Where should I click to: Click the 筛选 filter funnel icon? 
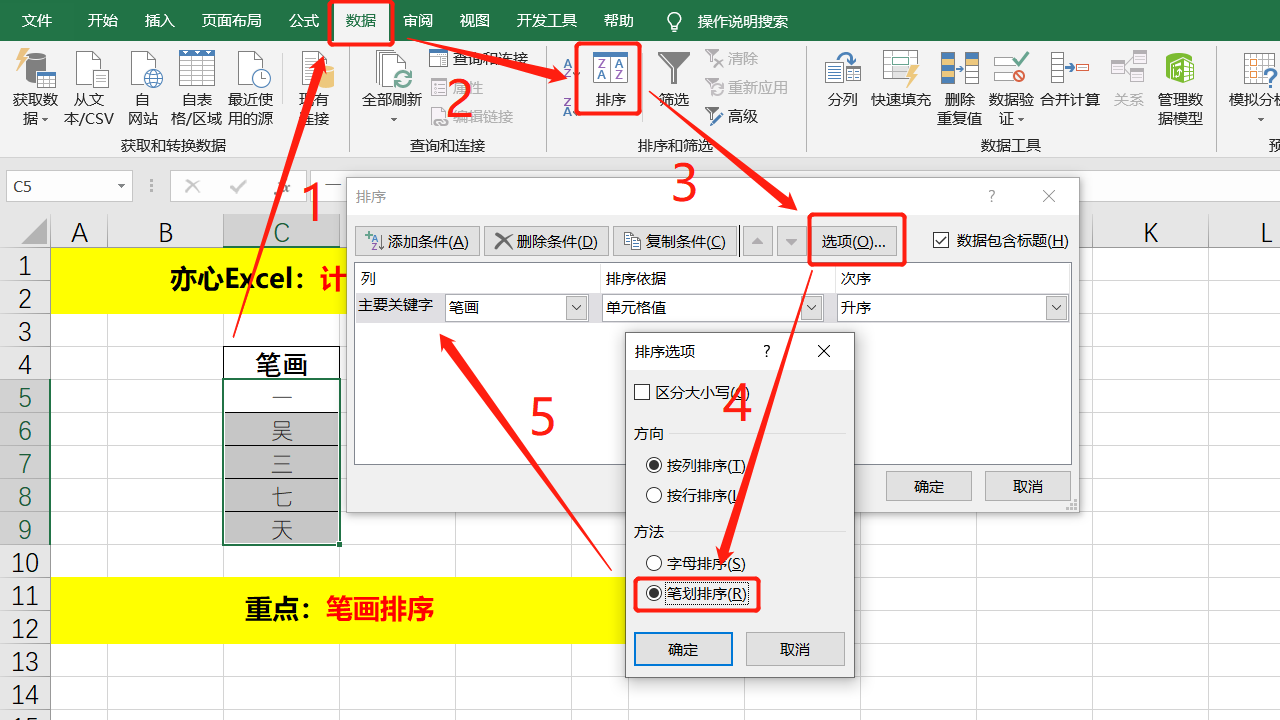[674, 68]
